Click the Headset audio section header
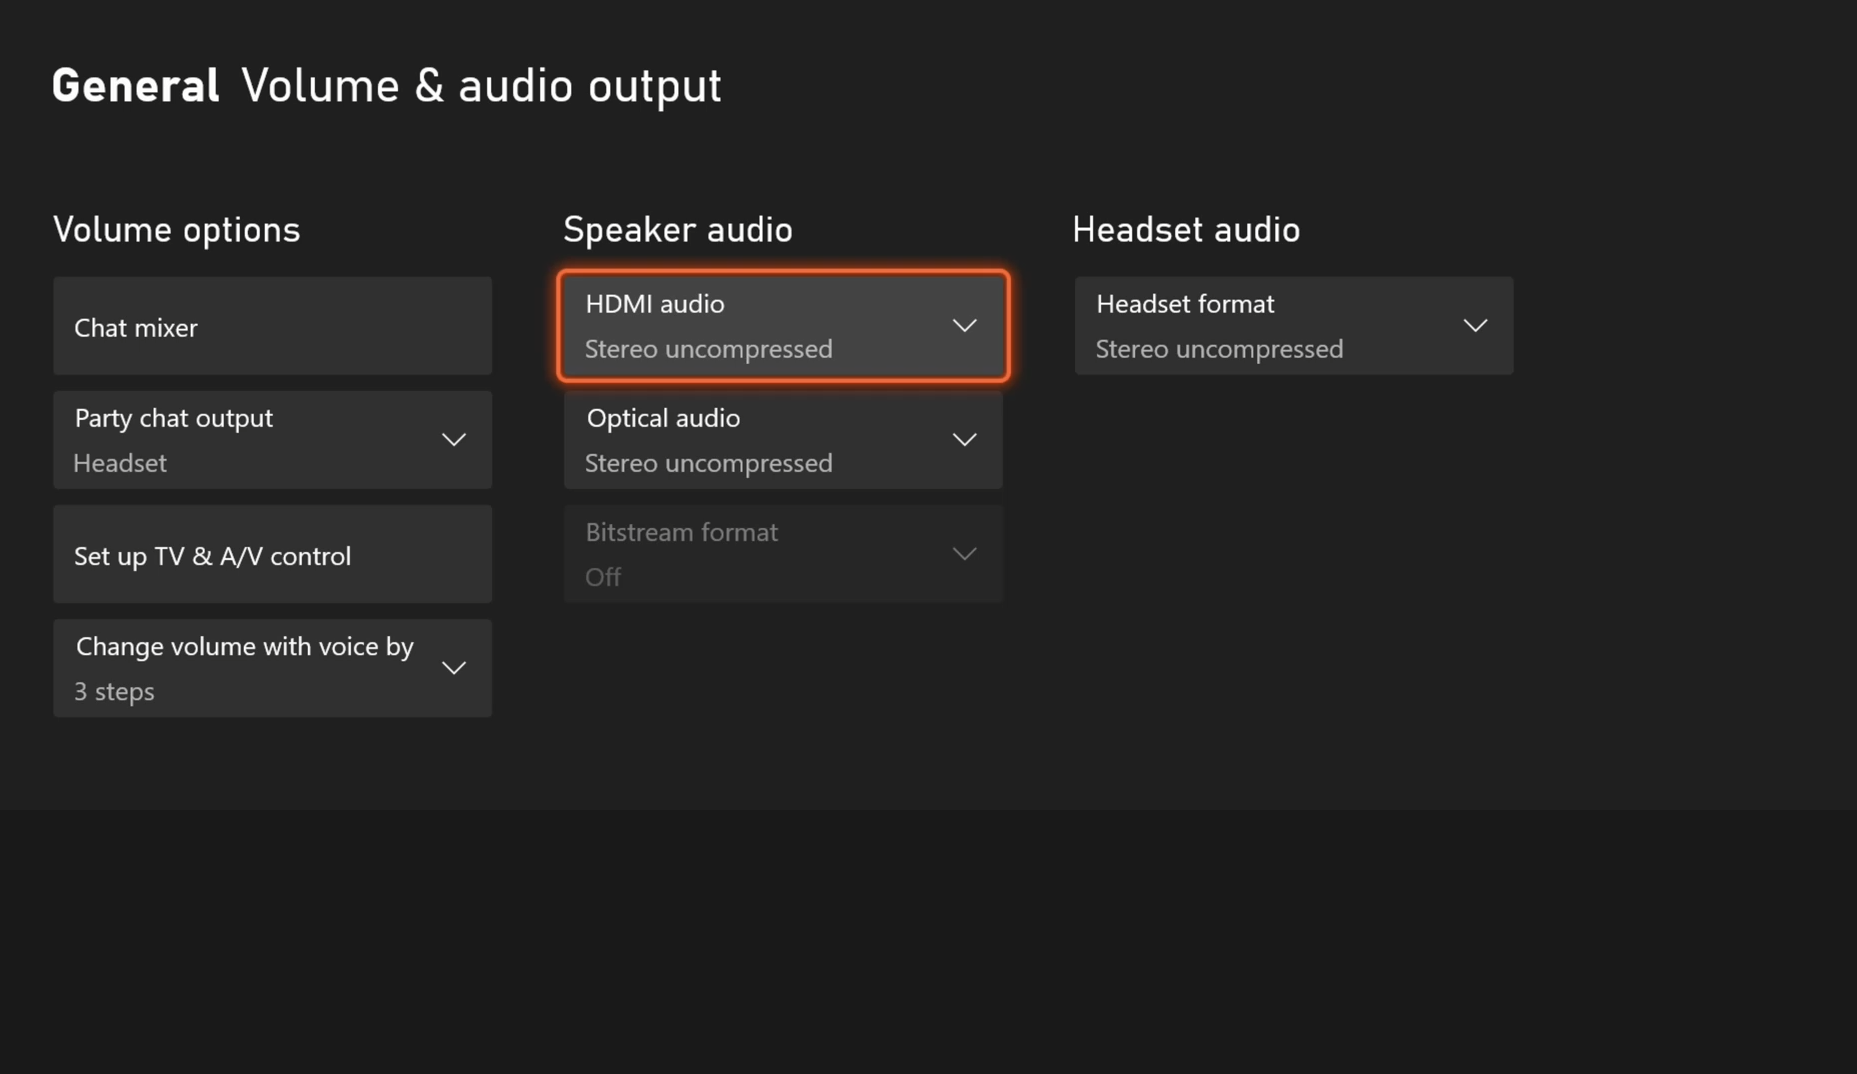 1186,229
